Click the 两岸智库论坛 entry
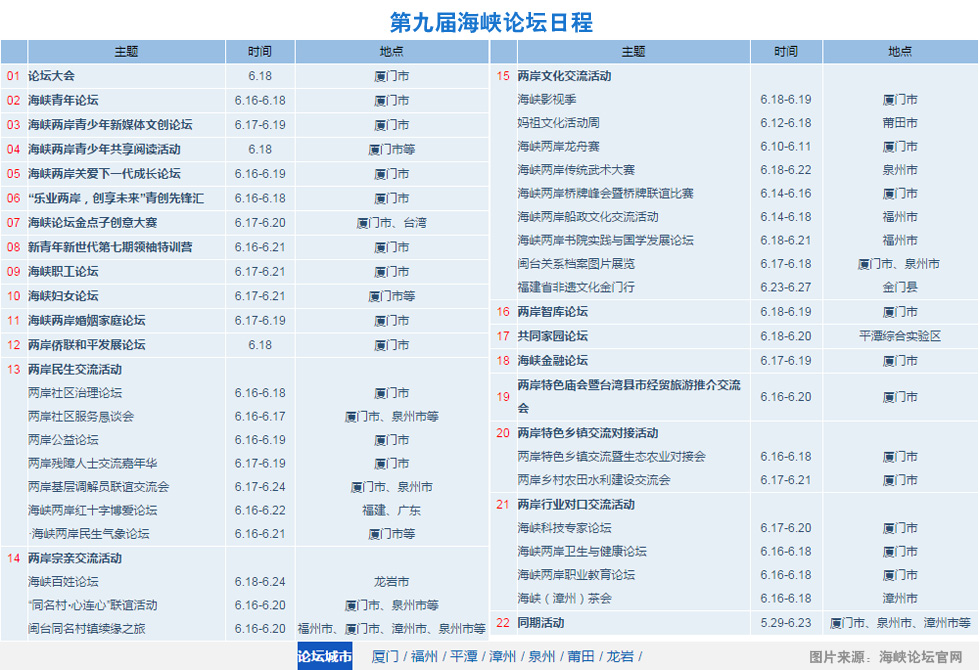 tap(552, 312)
